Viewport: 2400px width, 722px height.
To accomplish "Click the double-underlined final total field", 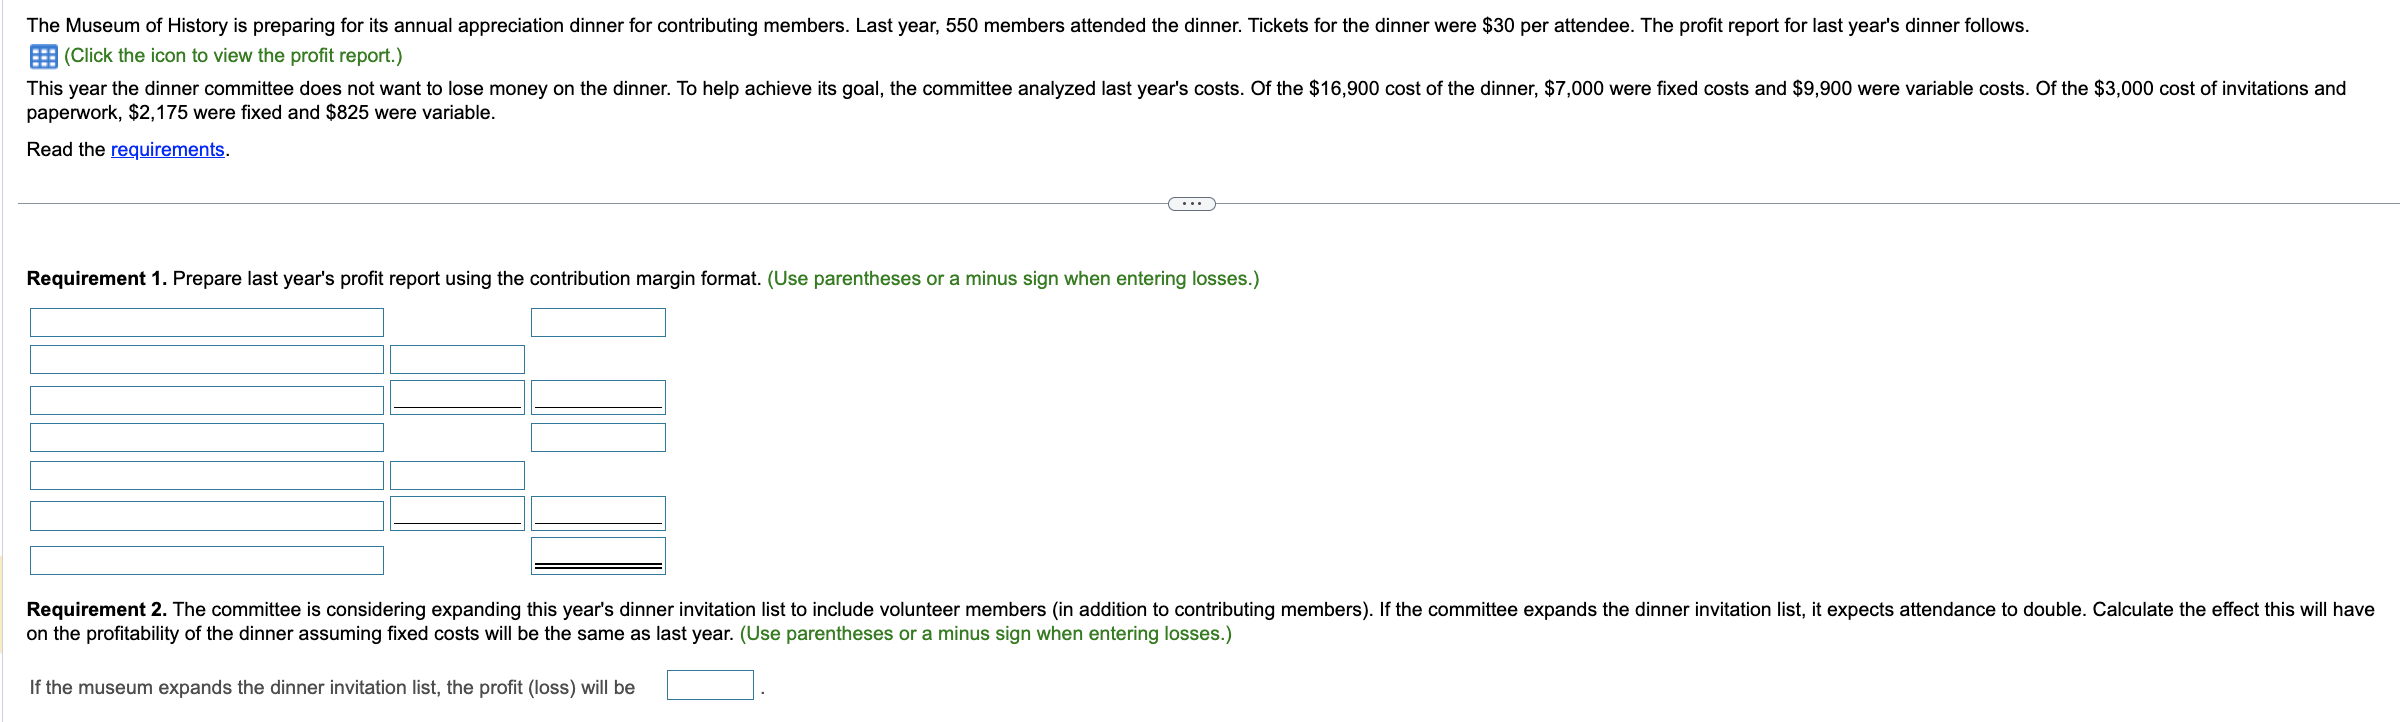I will click(597, 555).
